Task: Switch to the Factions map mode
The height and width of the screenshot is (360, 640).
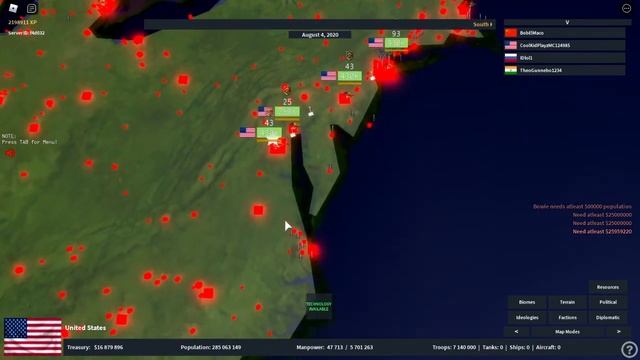Action: tap(567, 318)
